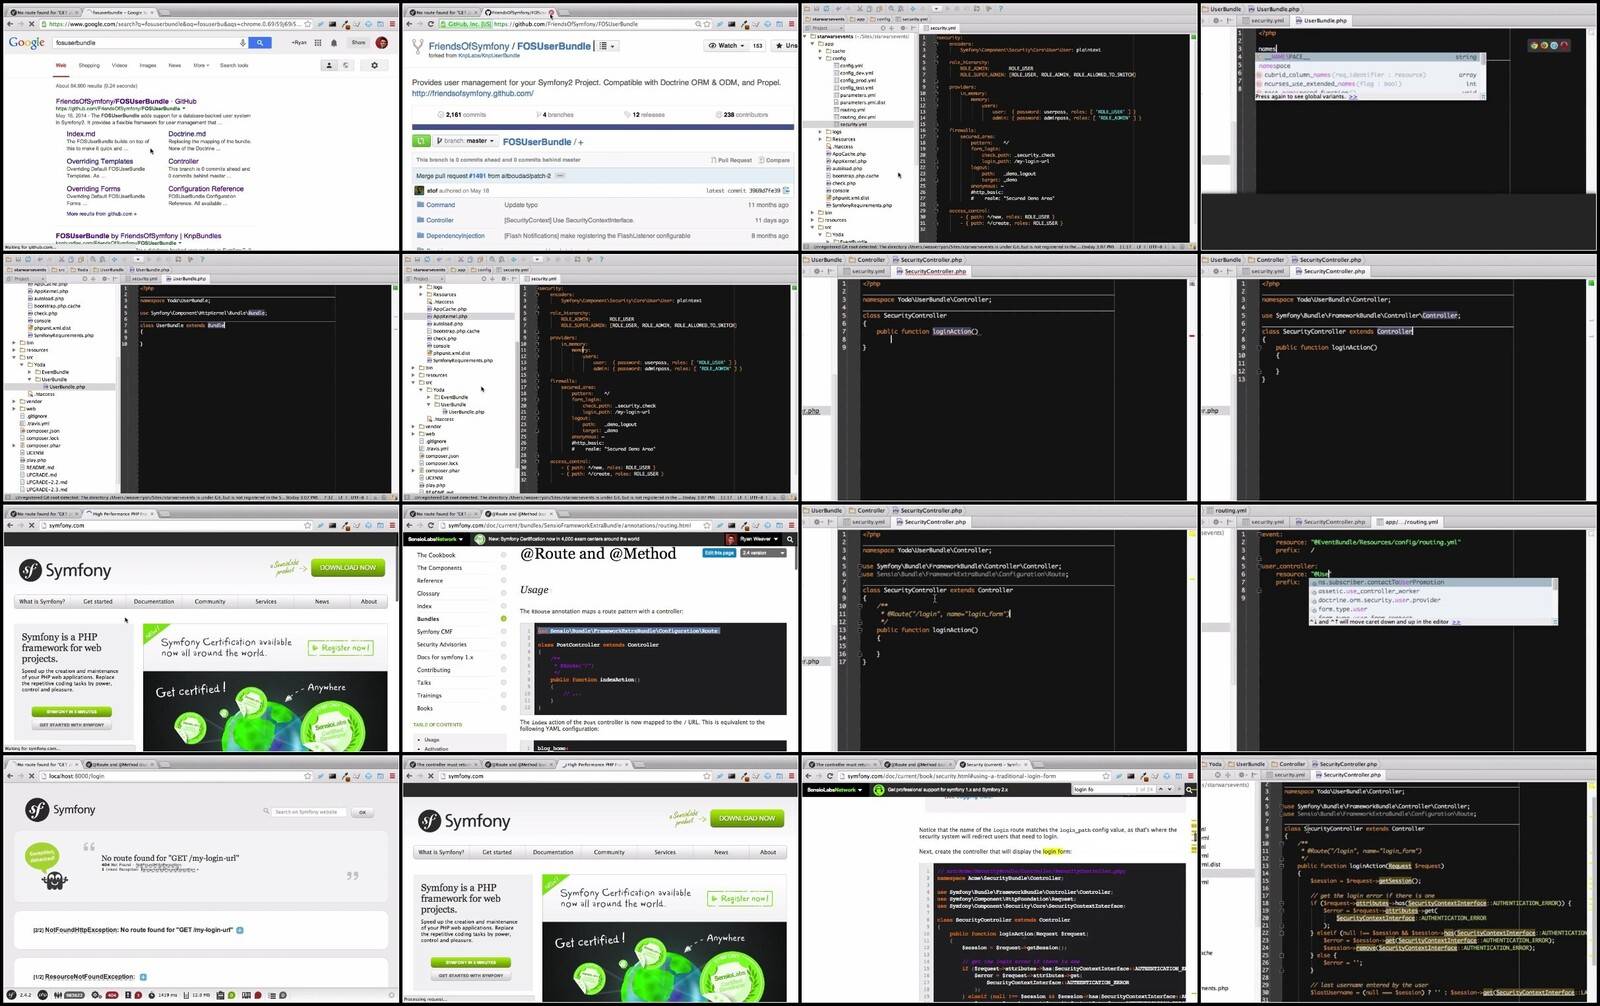Switch to Images tab in Google results

(x=148, y=65)
